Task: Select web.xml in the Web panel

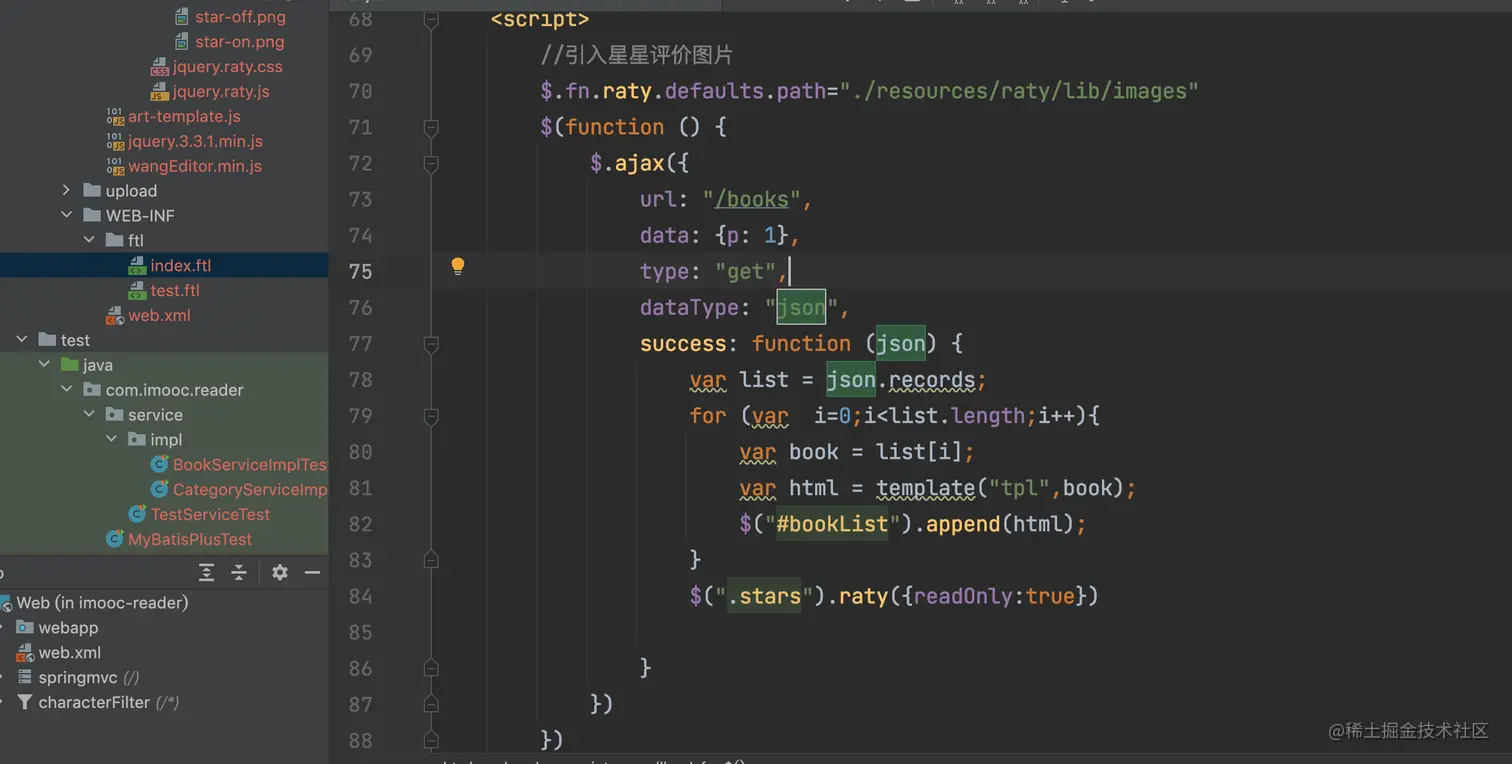Action: click(69, 653)
